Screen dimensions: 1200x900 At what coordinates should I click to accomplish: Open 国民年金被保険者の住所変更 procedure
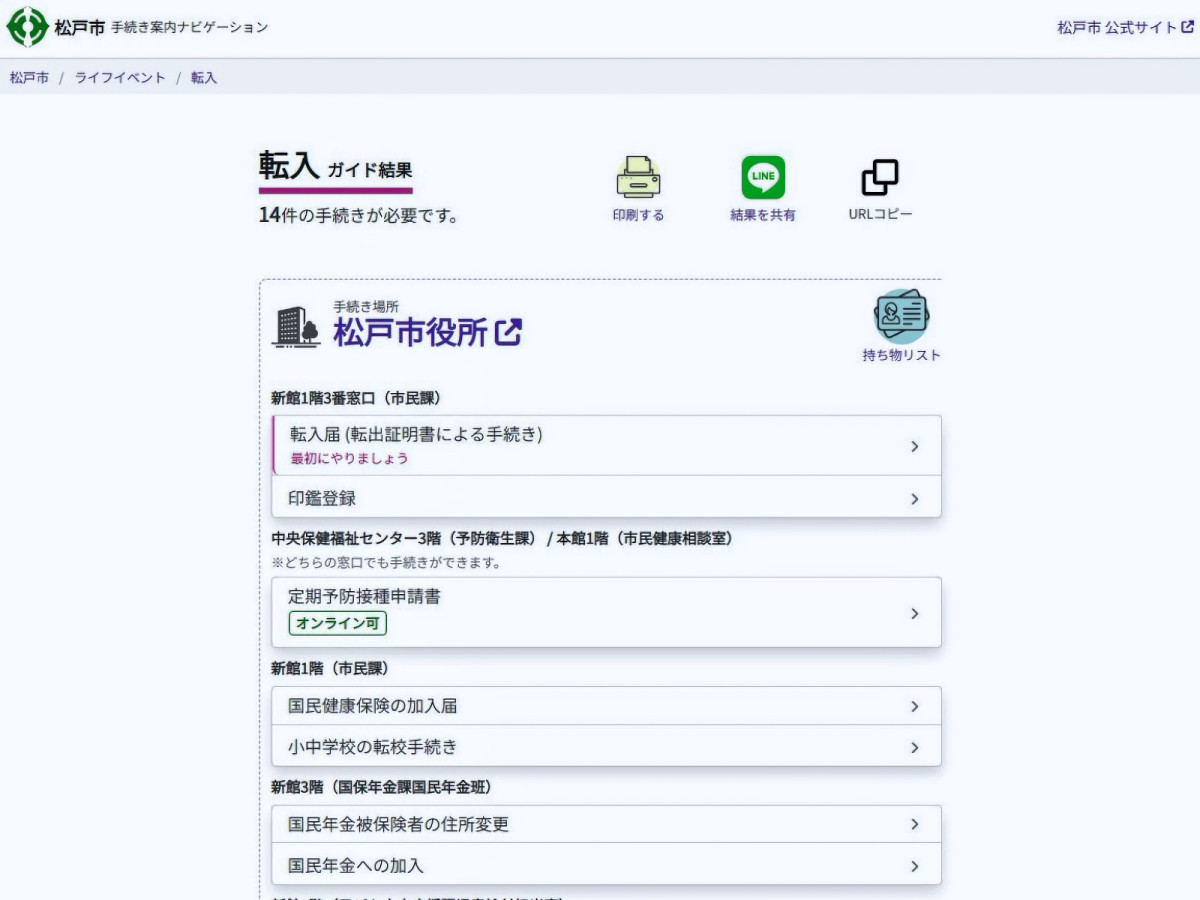coord(398,824)
